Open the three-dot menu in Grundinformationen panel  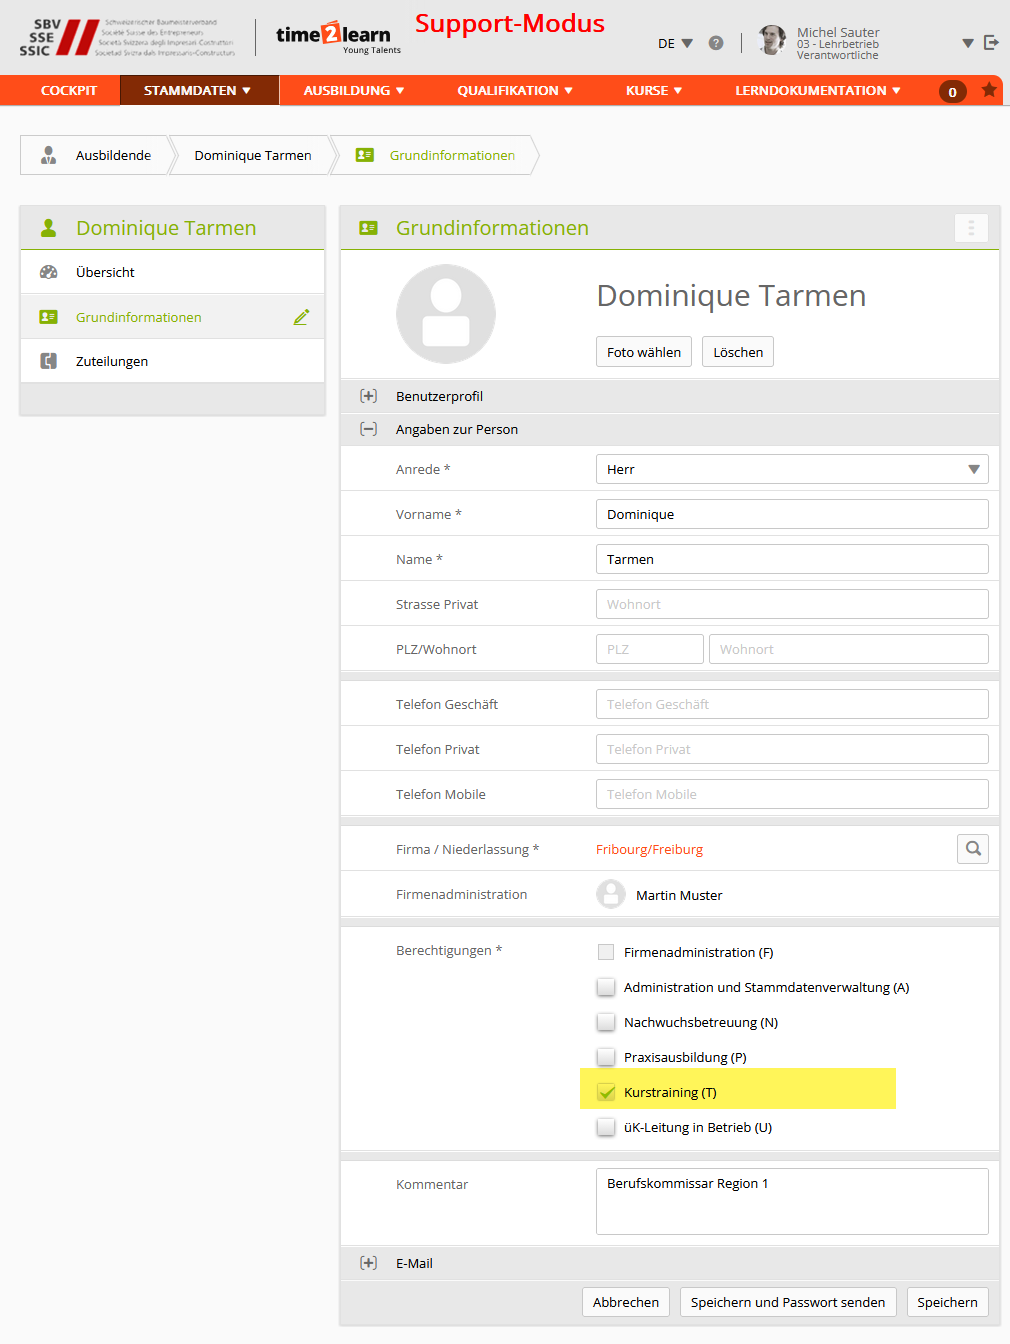coord(971,228)
